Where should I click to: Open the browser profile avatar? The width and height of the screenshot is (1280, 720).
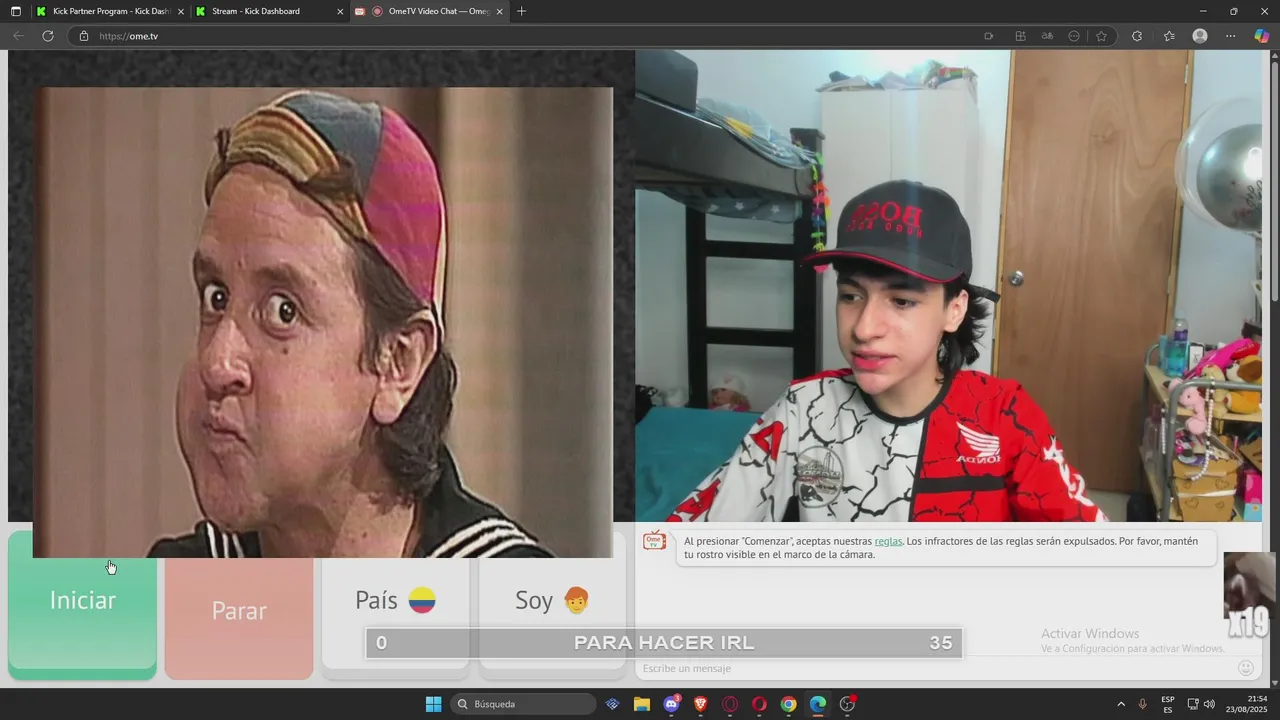click(x=1200, y=36)
